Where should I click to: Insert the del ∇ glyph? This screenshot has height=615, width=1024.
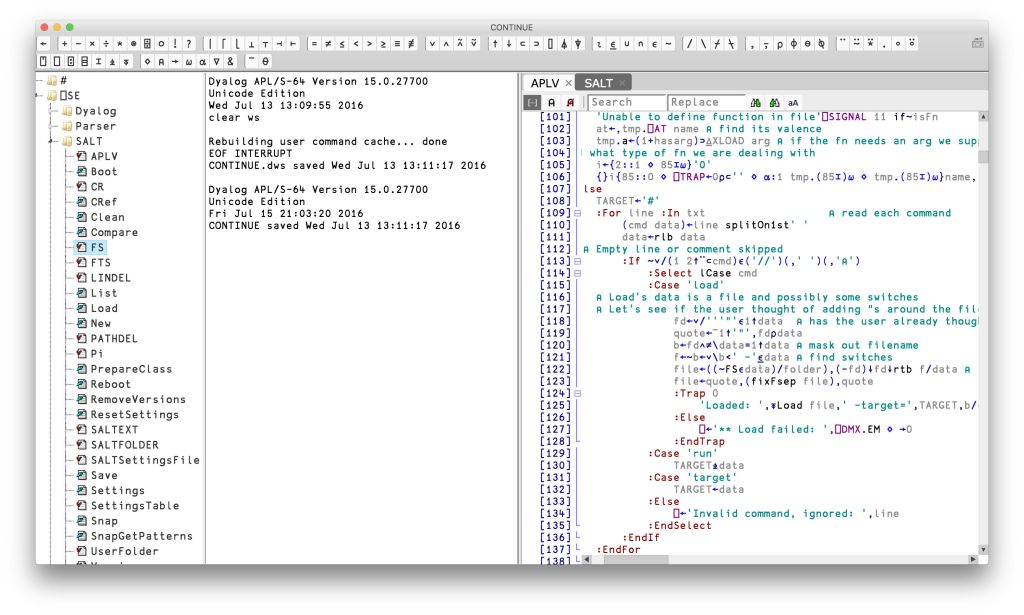[x=216, y=61]
